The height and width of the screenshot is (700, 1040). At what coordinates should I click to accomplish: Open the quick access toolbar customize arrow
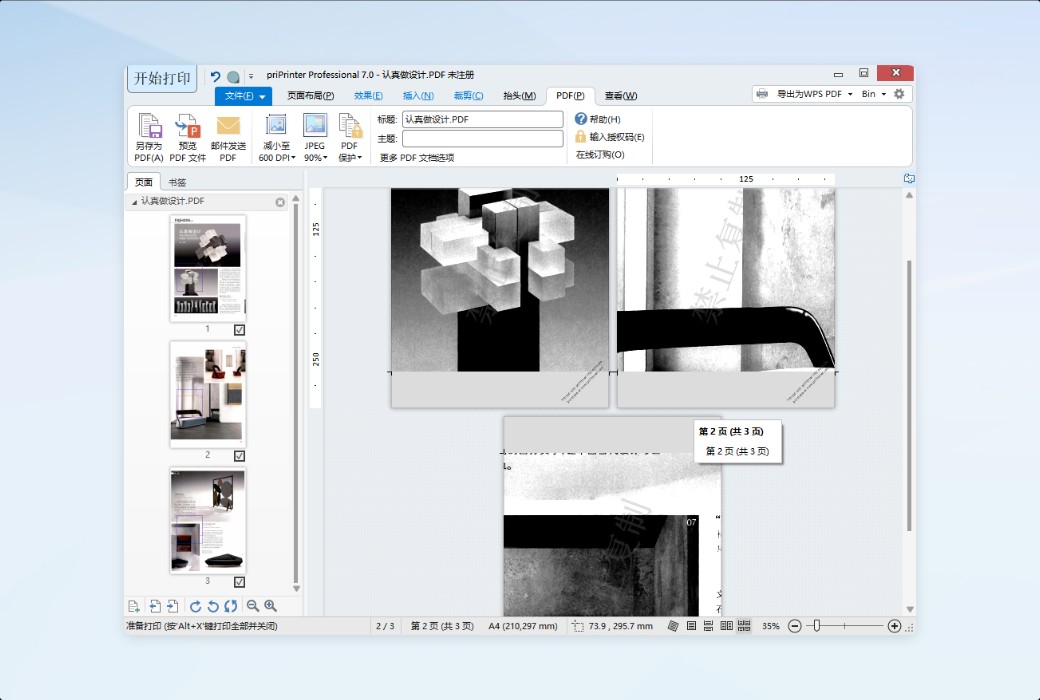click(251, 77)
